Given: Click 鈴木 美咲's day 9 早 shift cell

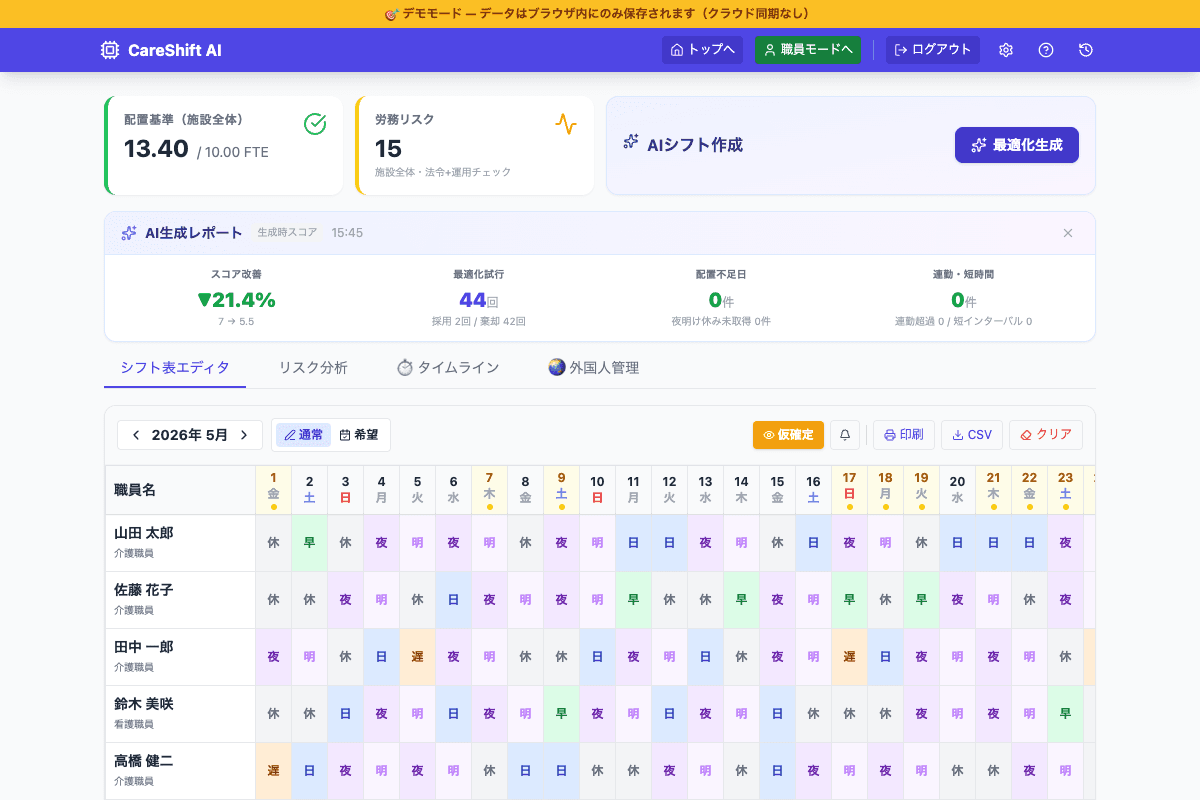Looking at the screenshot, I should coord(561,714).
